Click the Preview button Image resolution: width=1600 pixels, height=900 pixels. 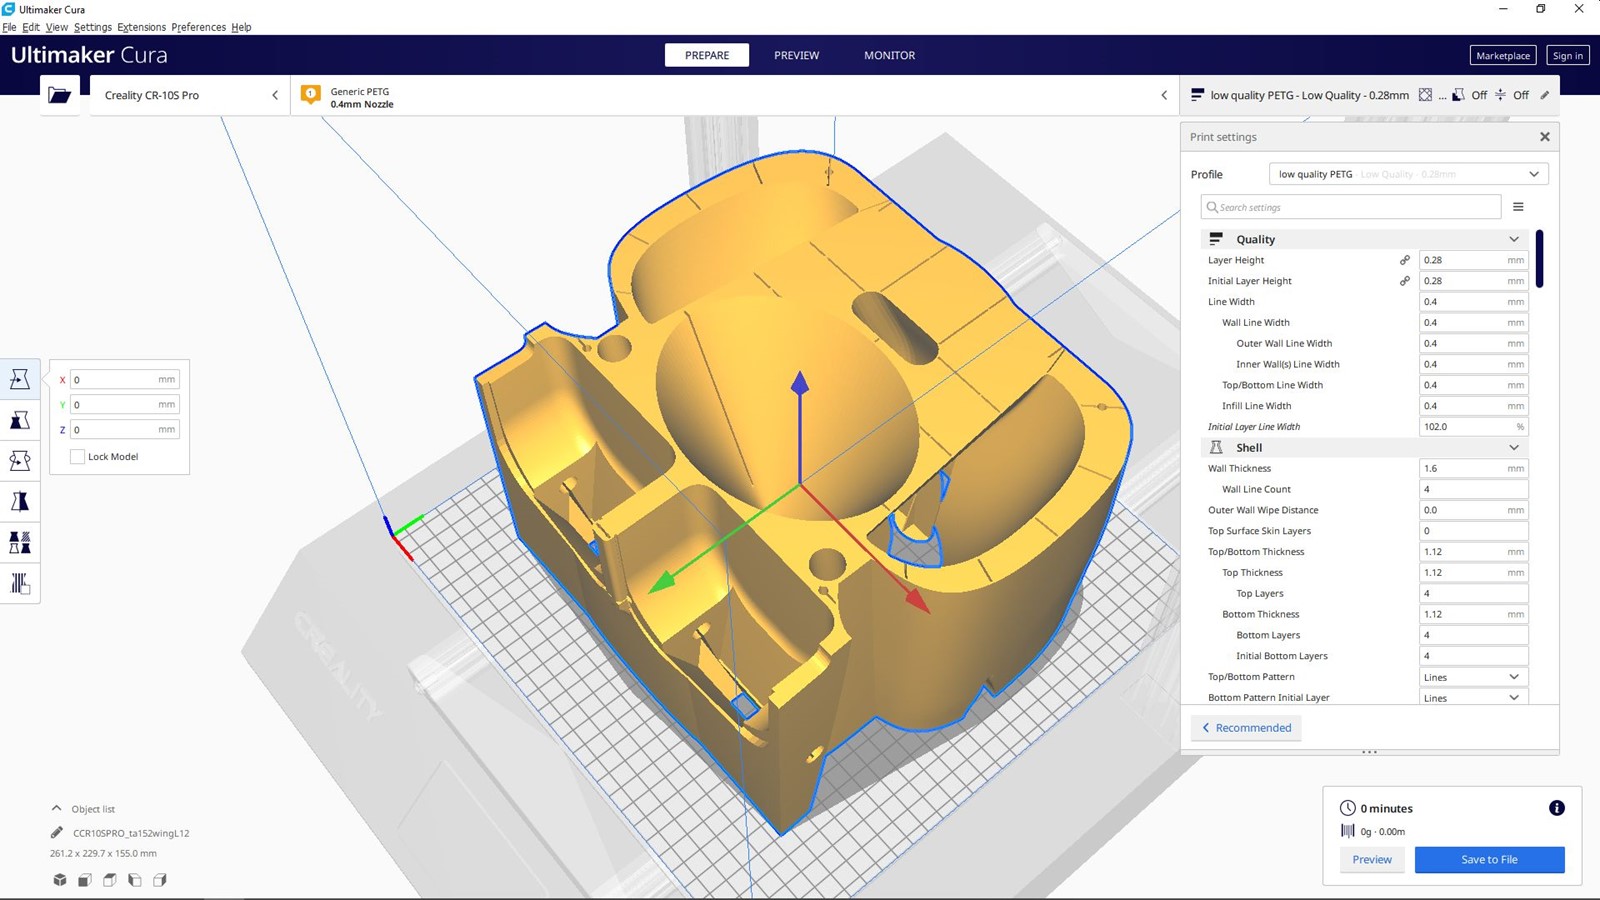coord(1372,859)
